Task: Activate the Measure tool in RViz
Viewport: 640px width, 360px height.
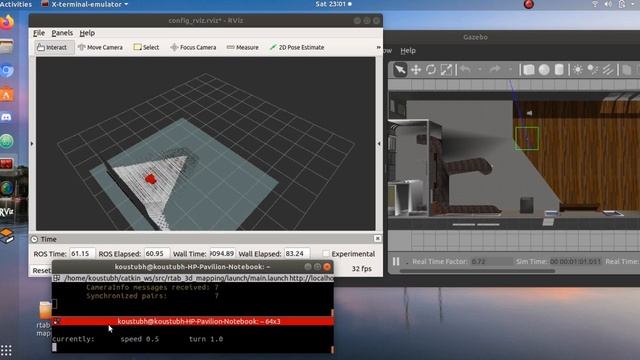Action: coord(242,47)
